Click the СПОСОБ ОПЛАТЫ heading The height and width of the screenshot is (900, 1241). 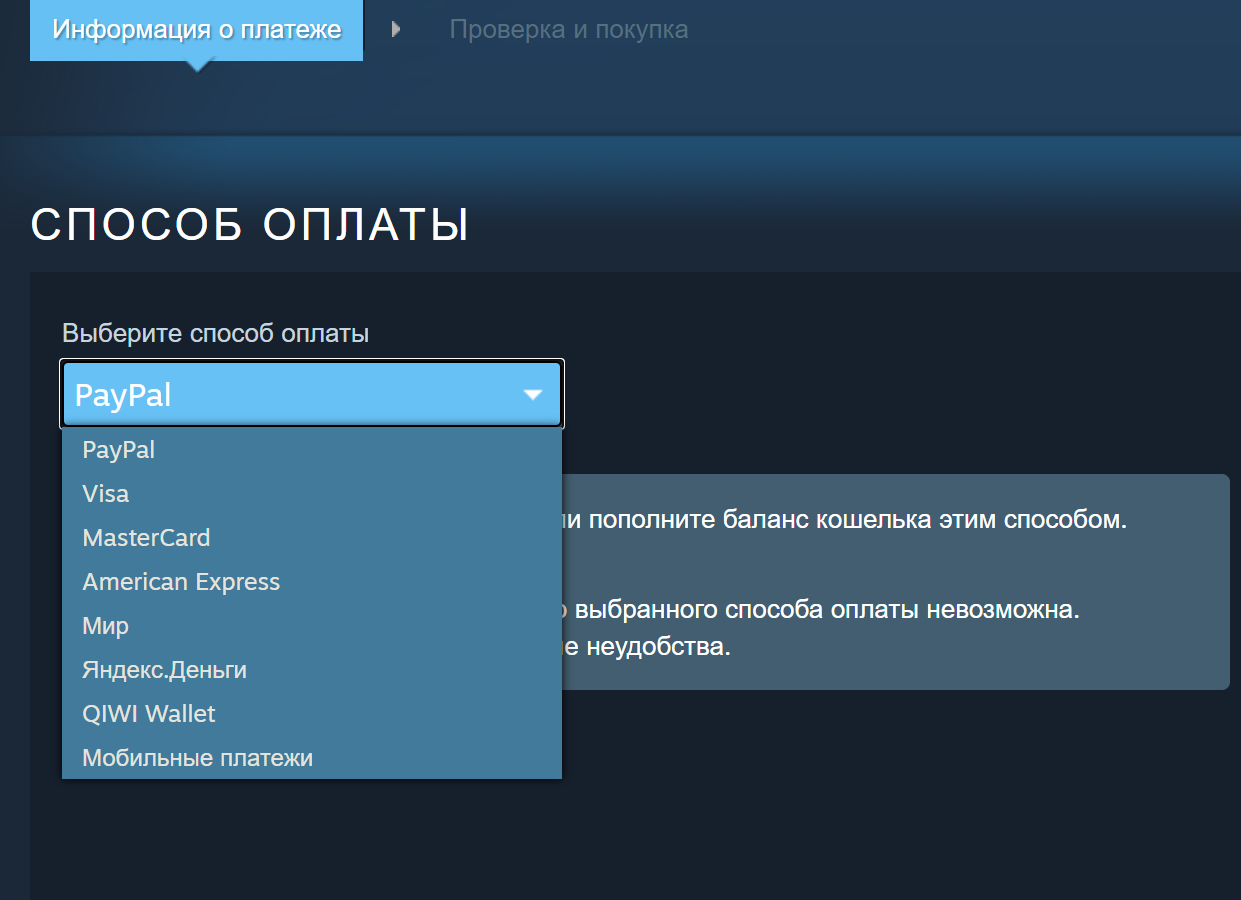tap(250, 225)
